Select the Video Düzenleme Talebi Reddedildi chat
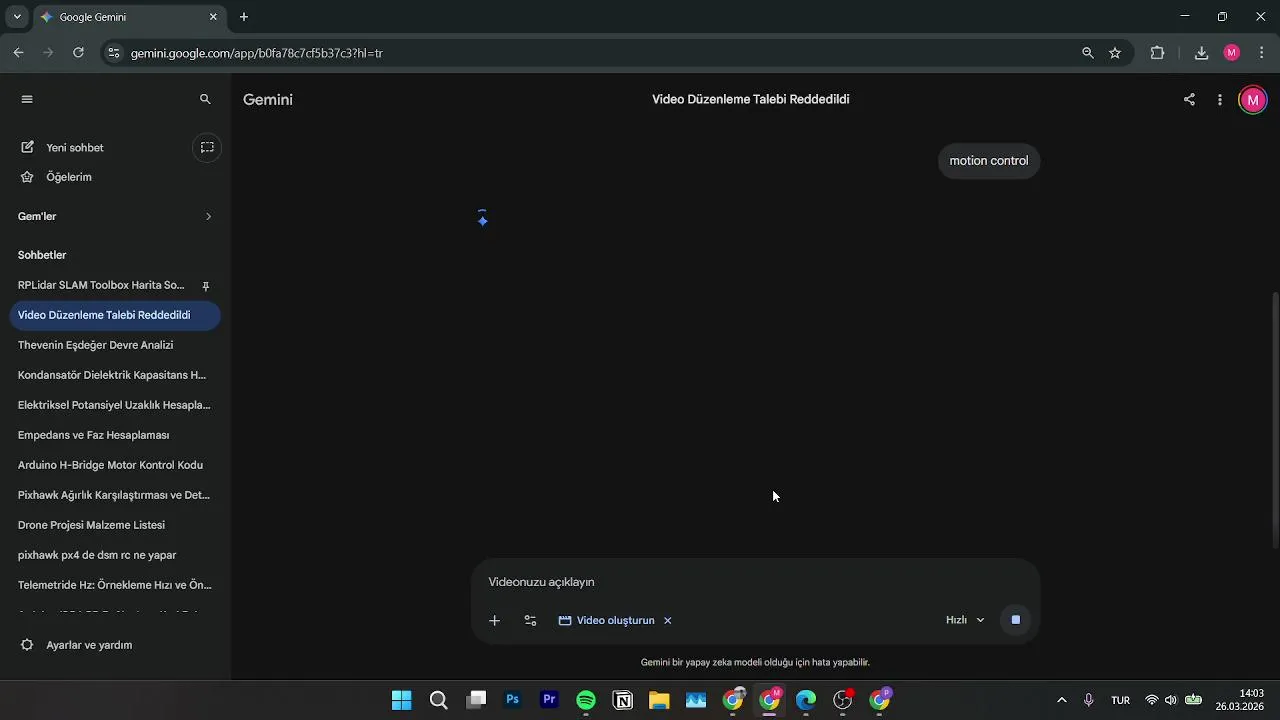The image size is (1280, 720). point(115,315)
